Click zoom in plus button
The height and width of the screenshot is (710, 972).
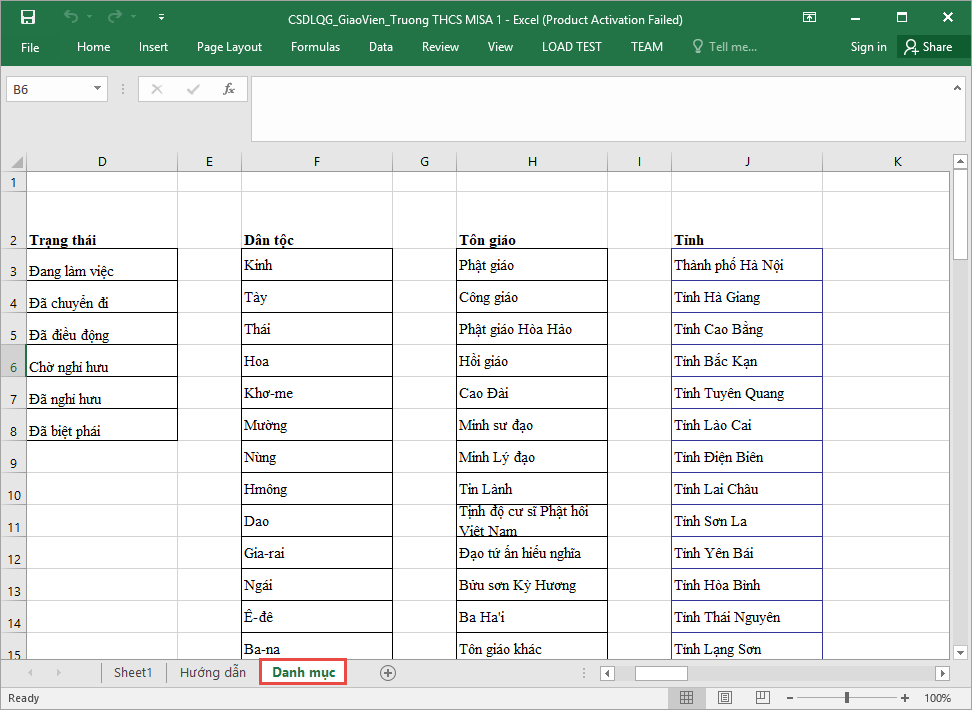pyautogui.click(x=906, y=697)
